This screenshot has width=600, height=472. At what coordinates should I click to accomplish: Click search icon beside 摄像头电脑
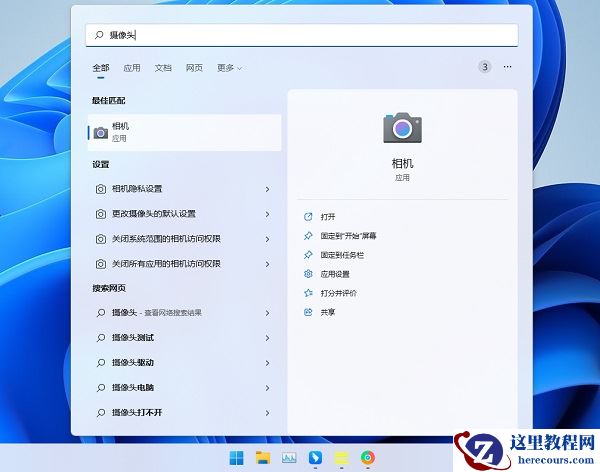101,388
